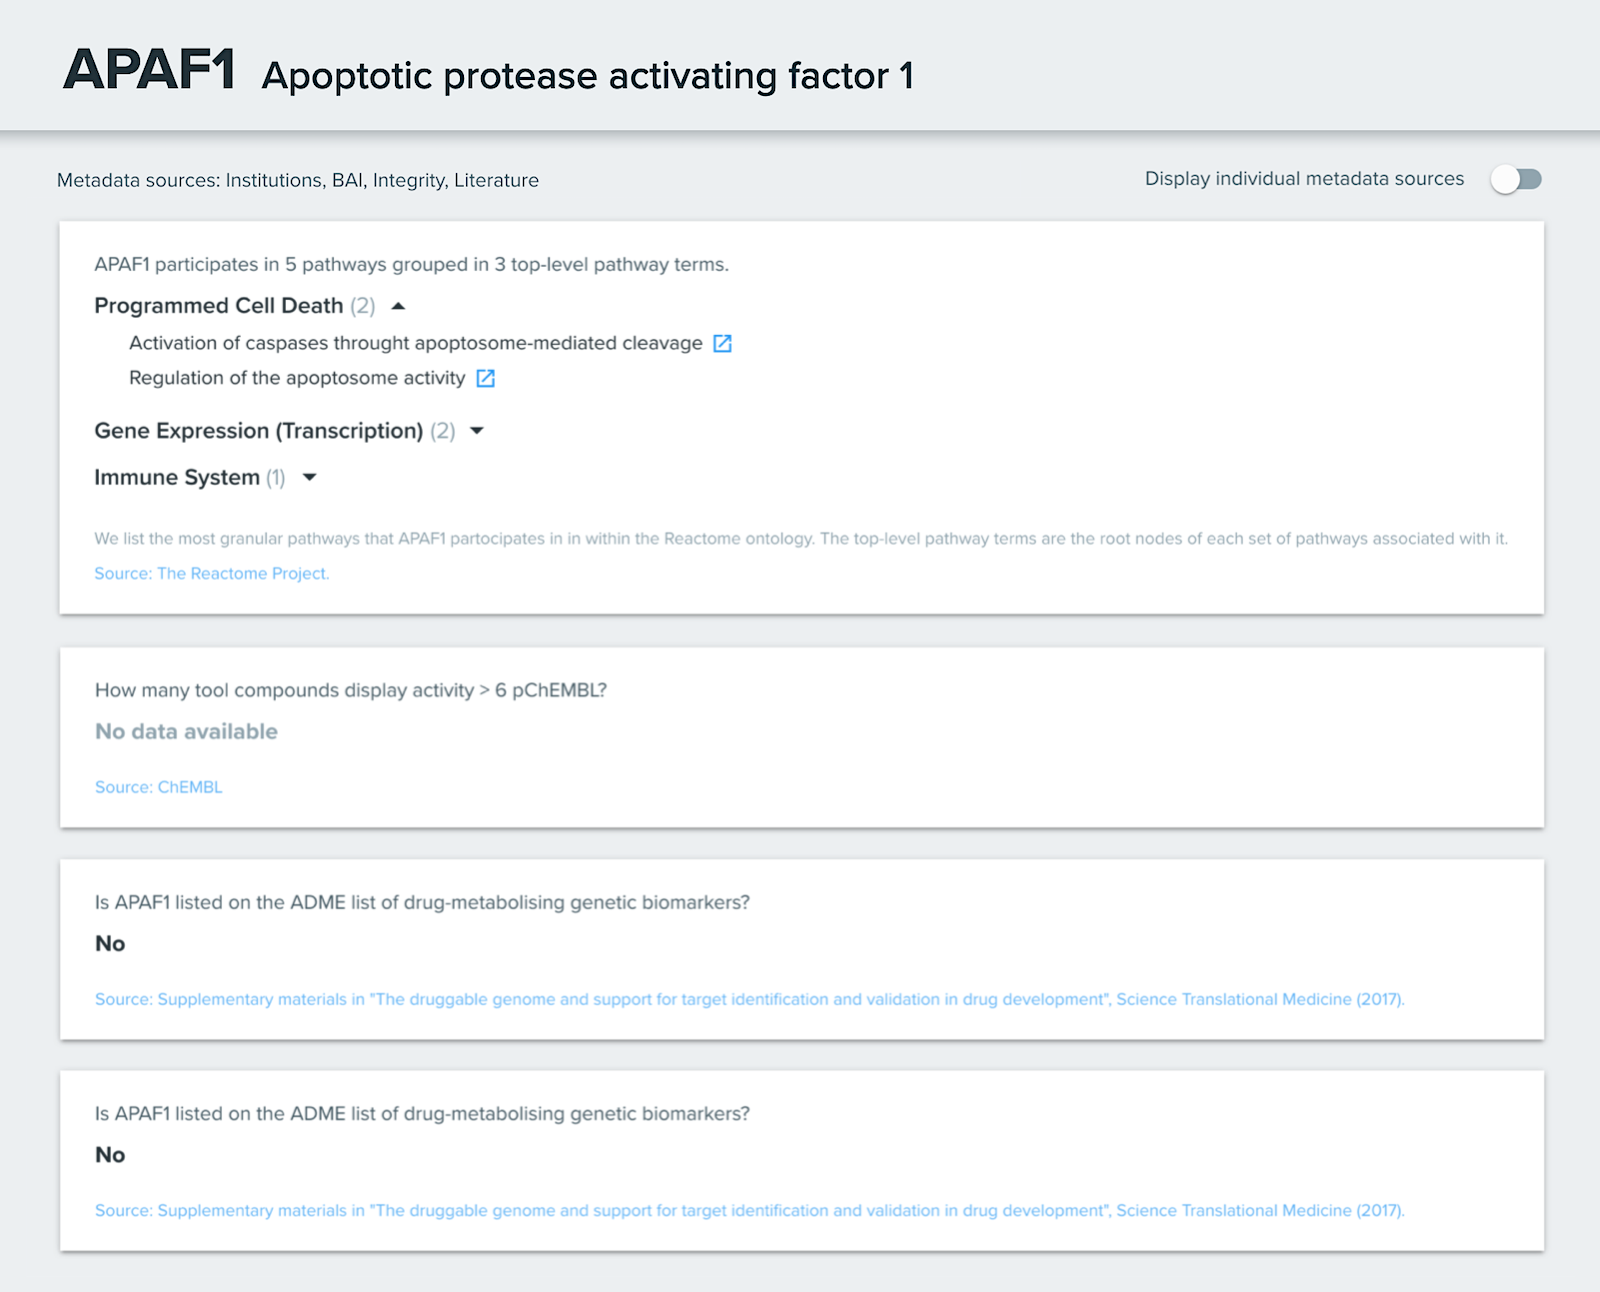Select the Gene Expression (Transcription) heading
The width and height of the screenshot is (1600, 1292).
tap(259, 431)
